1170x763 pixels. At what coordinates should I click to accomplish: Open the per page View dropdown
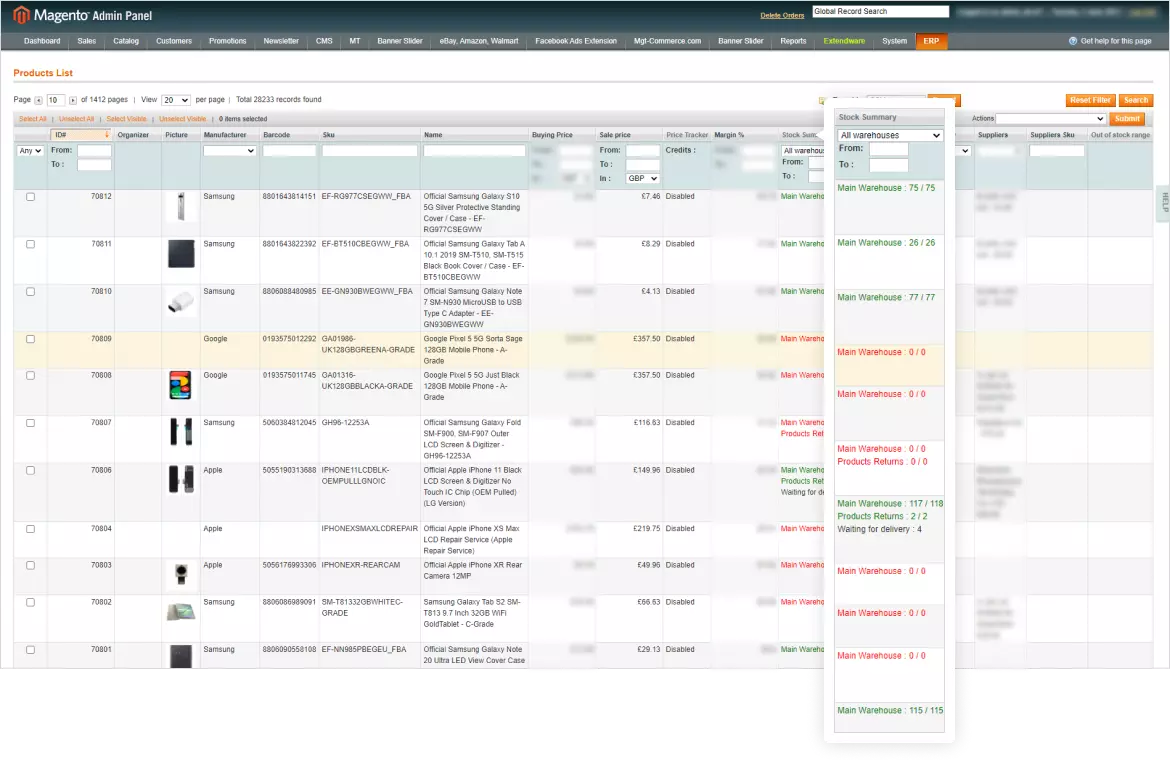(x=176, y=100)
